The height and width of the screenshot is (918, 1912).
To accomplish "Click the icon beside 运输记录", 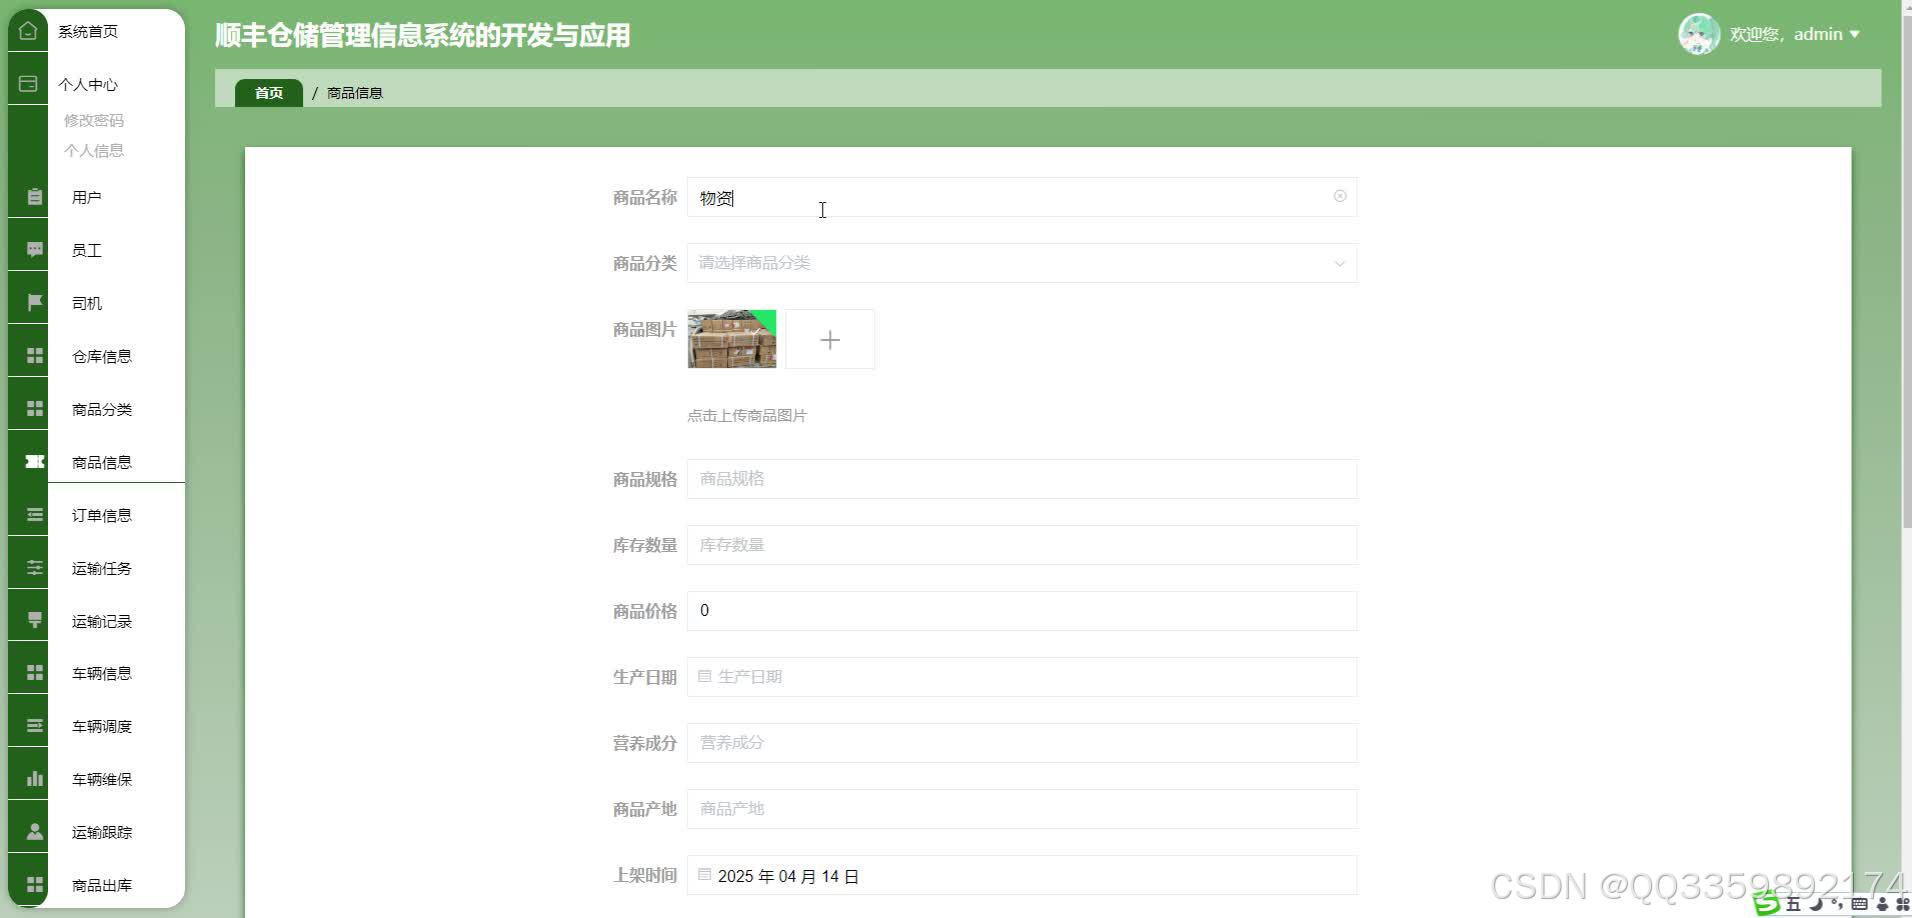I will [x=35, y=621].
